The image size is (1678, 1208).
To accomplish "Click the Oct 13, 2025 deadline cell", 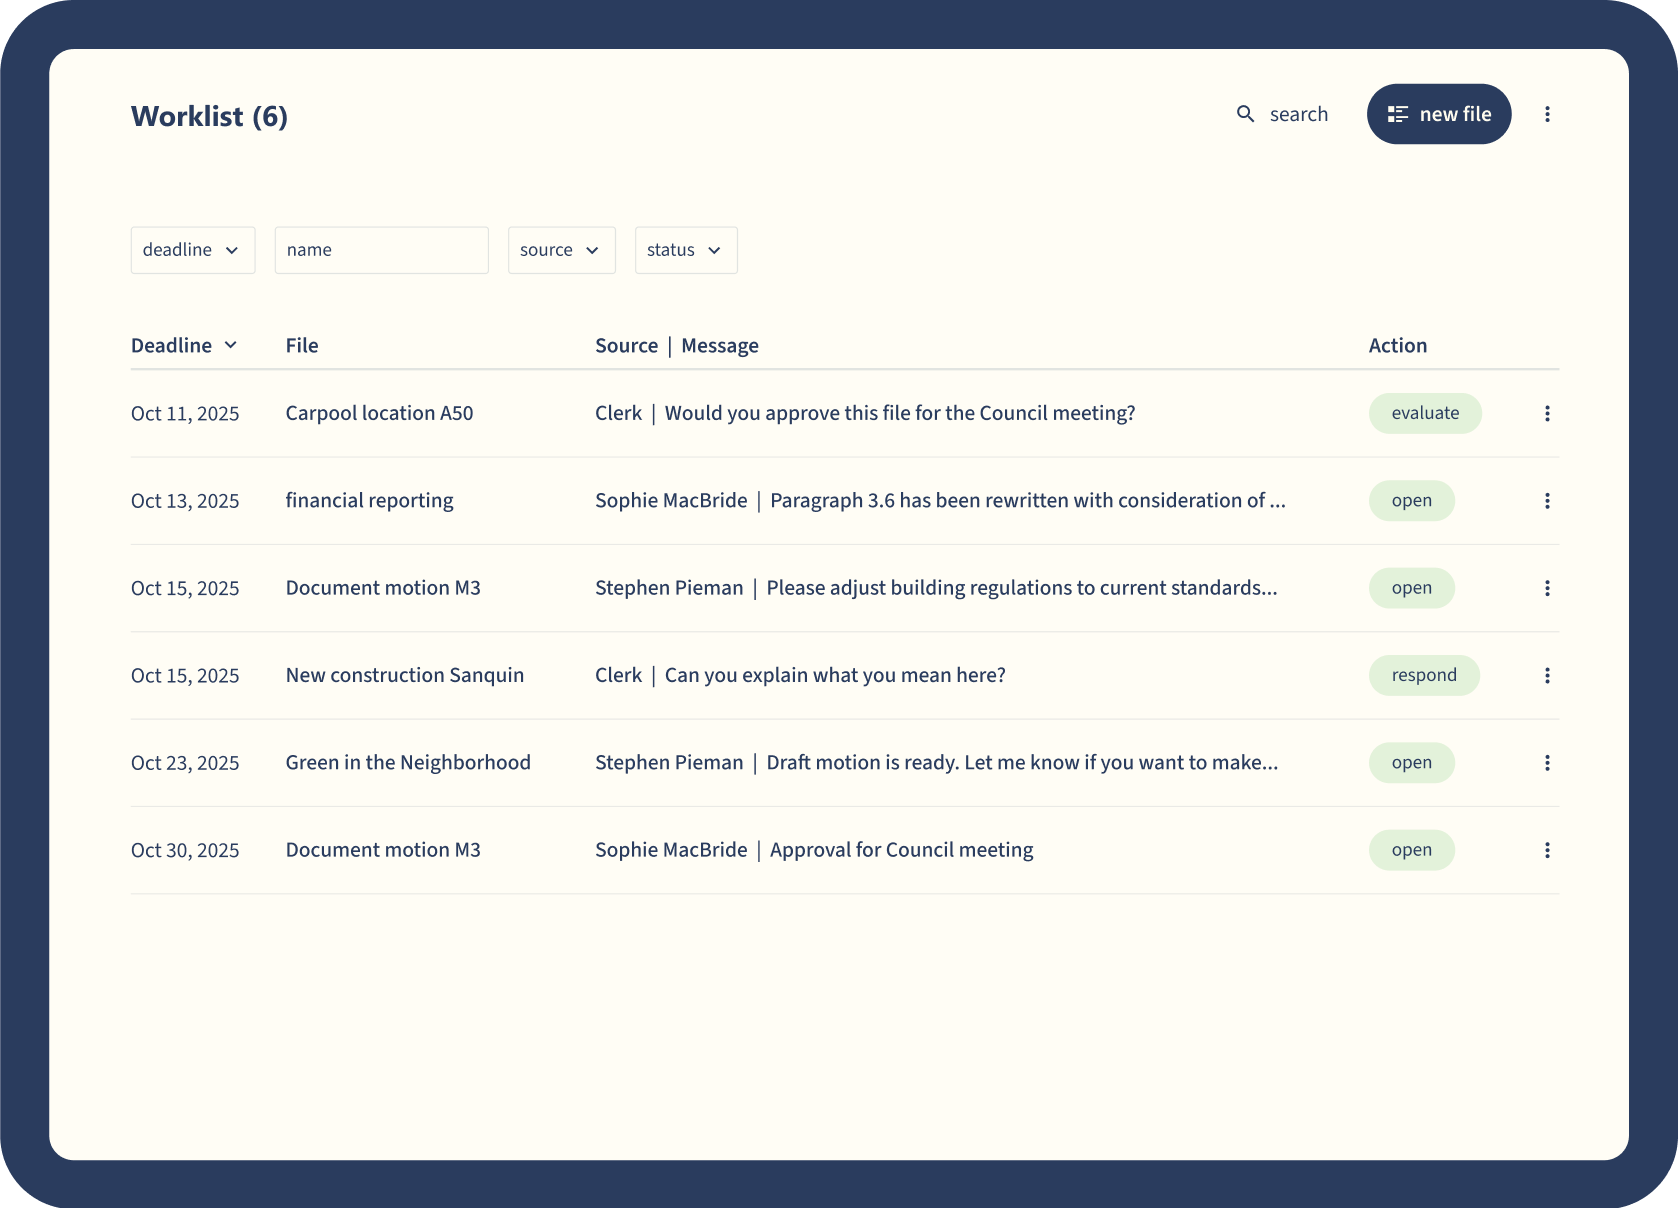I will pos(185,501).
